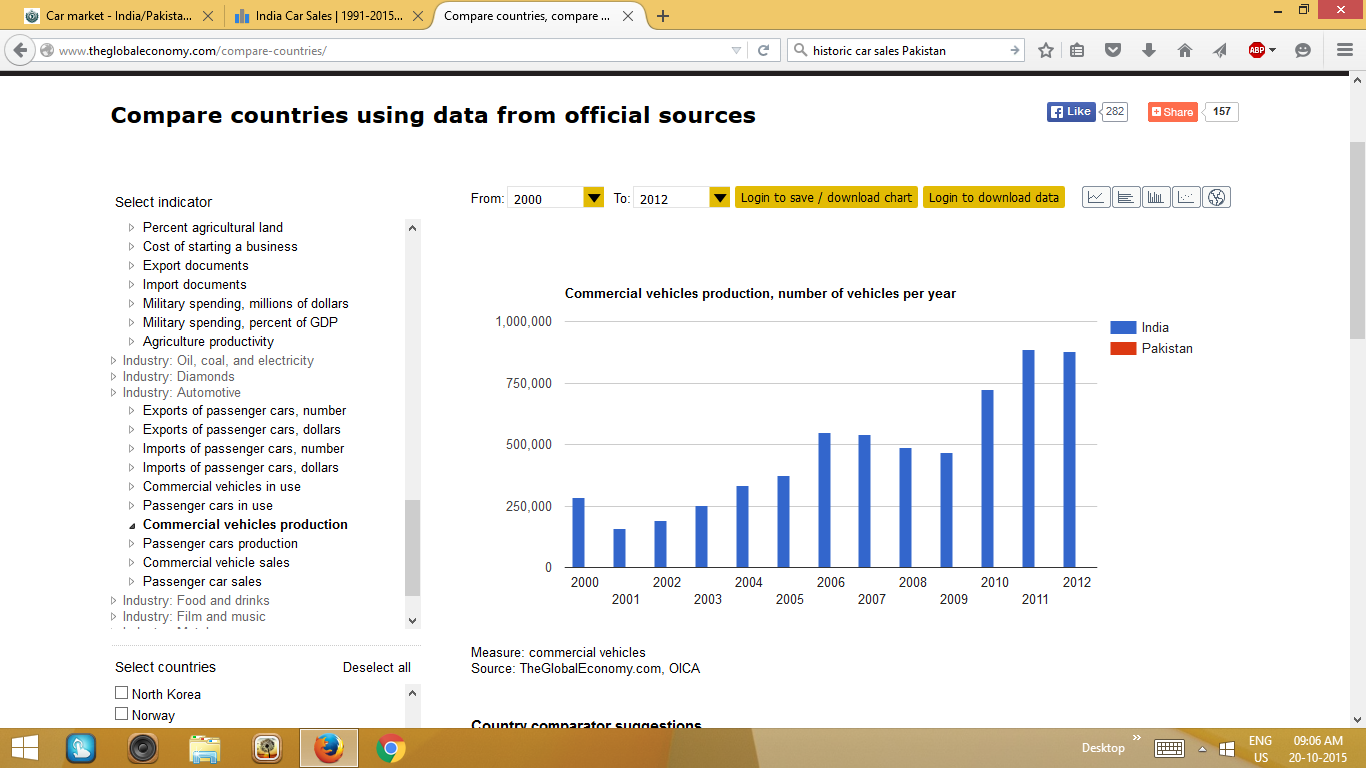Select Imports of passenger cars, dollars
Image resolution: width=1366 pixels, height=768 pixels.
[x=241, y=467]
